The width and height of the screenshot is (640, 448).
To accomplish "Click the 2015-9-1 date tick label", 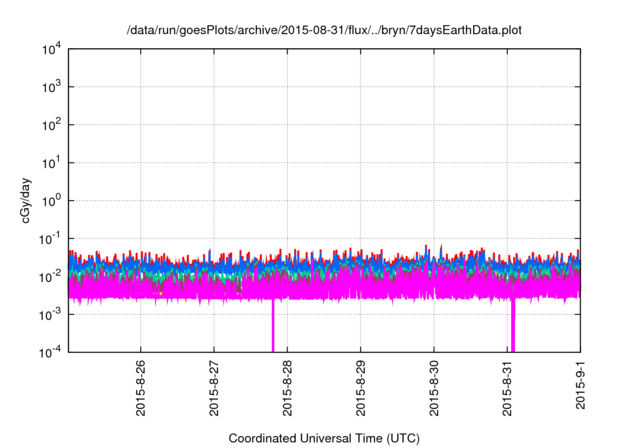I will pyautogui.click(x=580, y=385).
